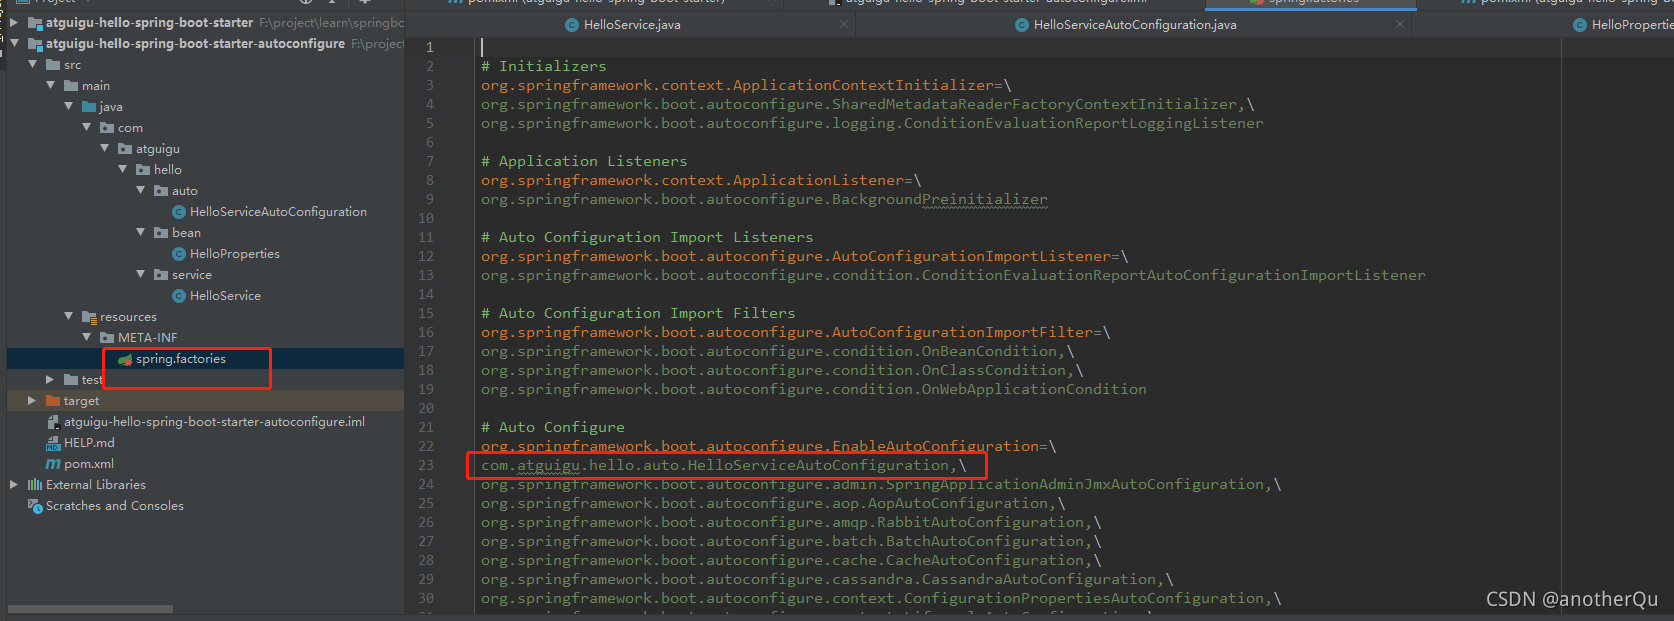1674x621 pixels.
Task: Expand the target folder arrow
Action: tap(32, 400)
